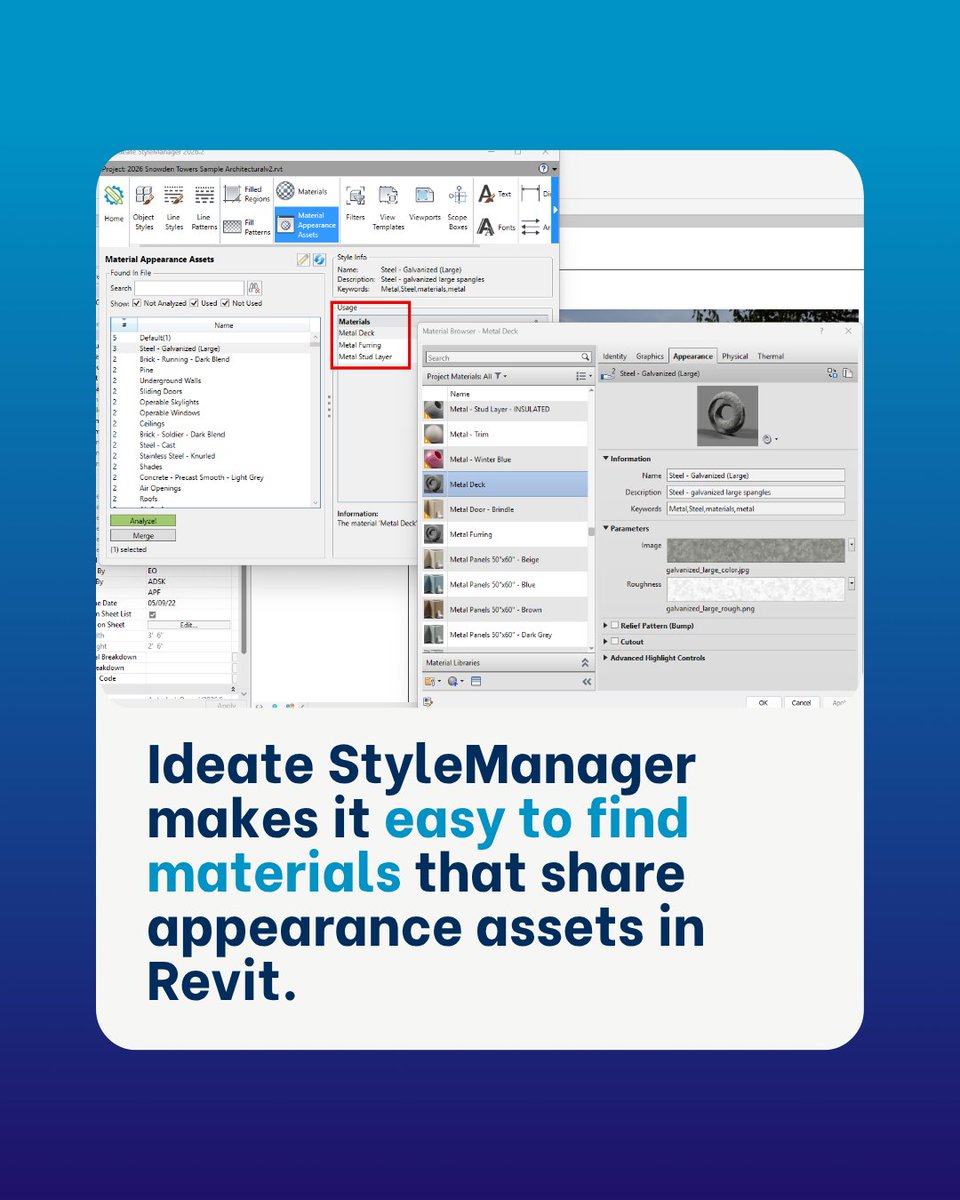960x1200 pixels.
Task: Uncheck the Used checkbox
Action: (195, 303)
